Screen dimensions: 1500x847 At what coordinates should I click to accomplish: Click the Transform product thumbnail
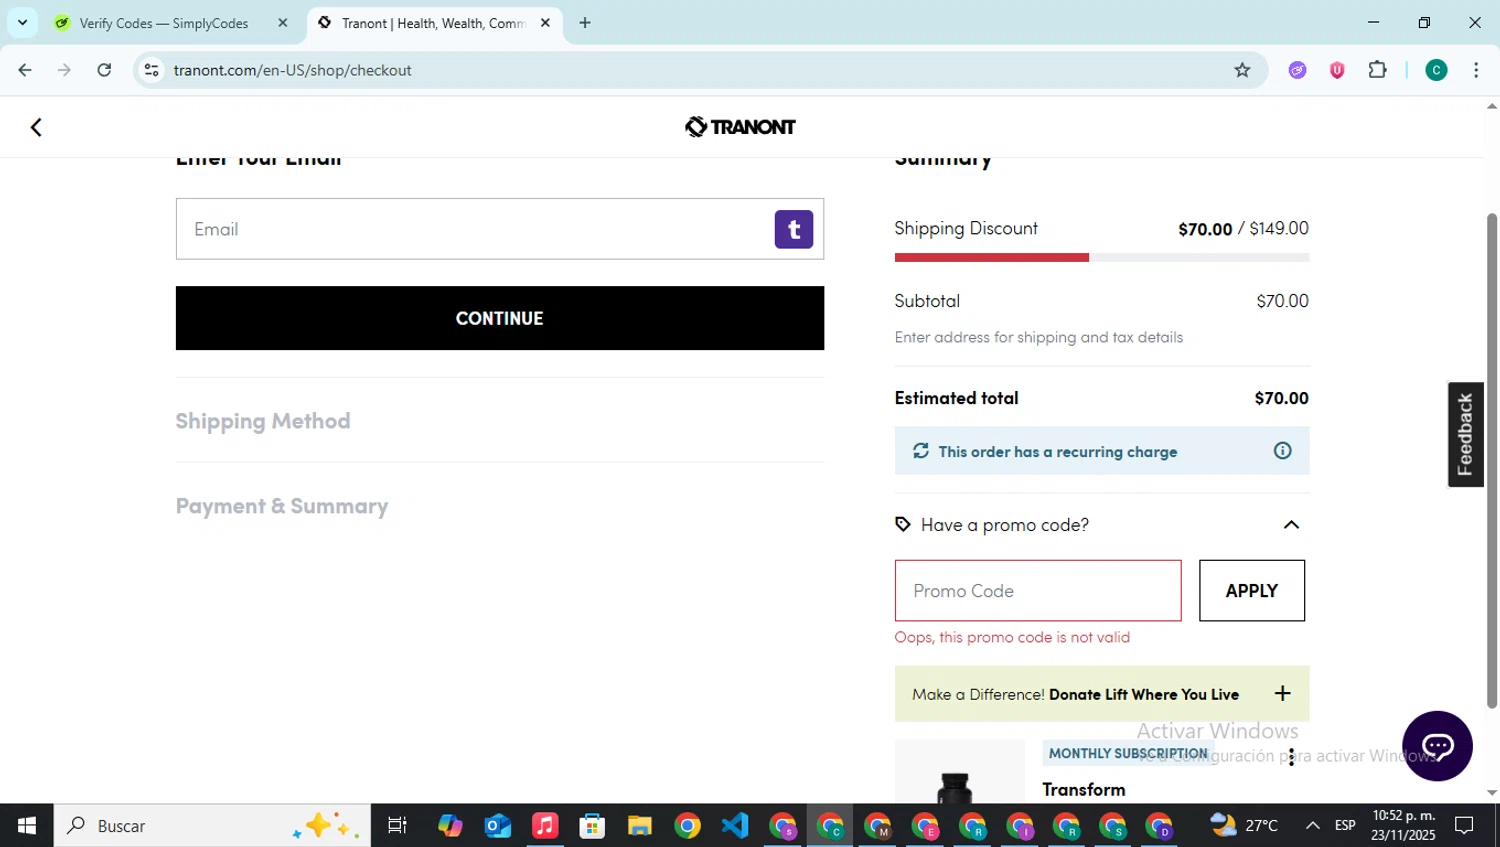coord(960,772)
